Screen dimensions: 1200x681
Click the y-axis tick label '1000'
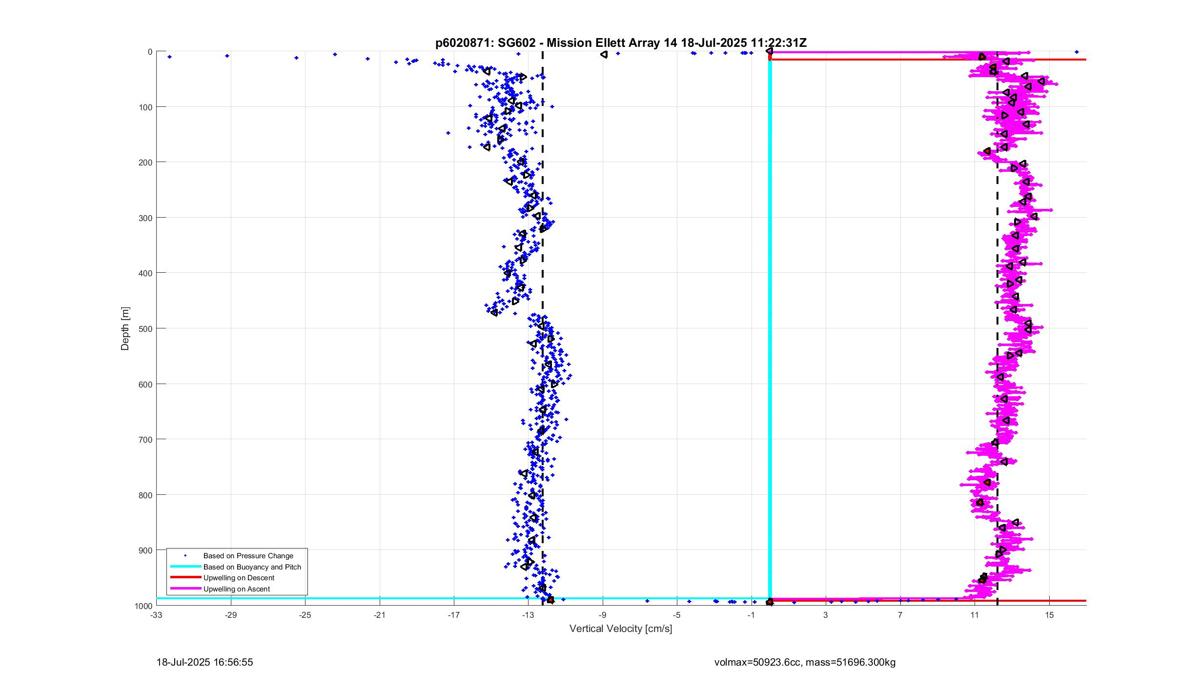[x=143, y=606]
